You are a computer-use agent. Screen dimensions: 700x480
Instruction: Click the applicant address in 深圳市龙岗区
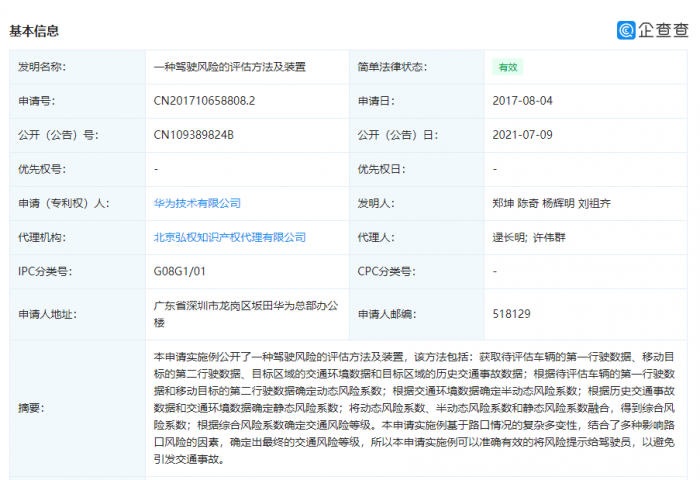click(x=239, y=306)
